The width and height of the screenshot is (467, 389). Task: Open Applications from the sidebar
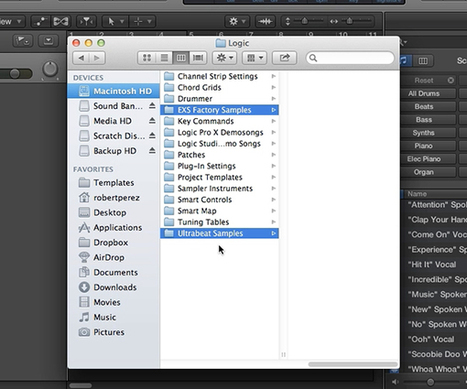(114, 228)
